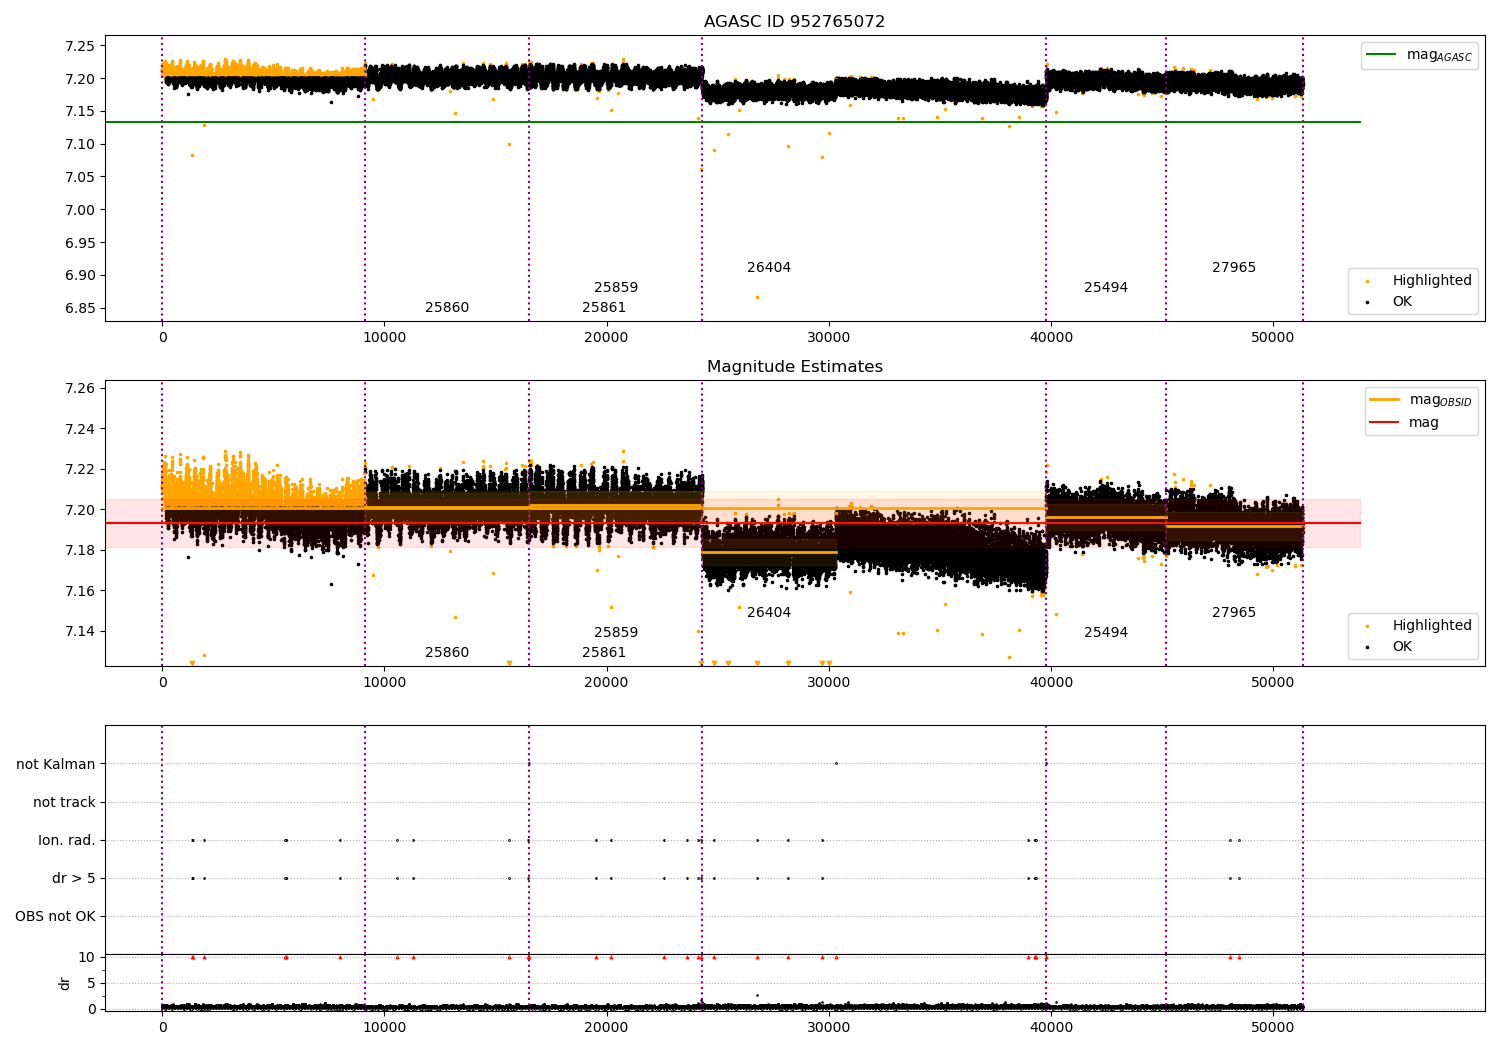This screenshot has width=1500, height=1050.
Task: Click the title "AGASC ID 952765072"
Action: (x=794, y=22)
